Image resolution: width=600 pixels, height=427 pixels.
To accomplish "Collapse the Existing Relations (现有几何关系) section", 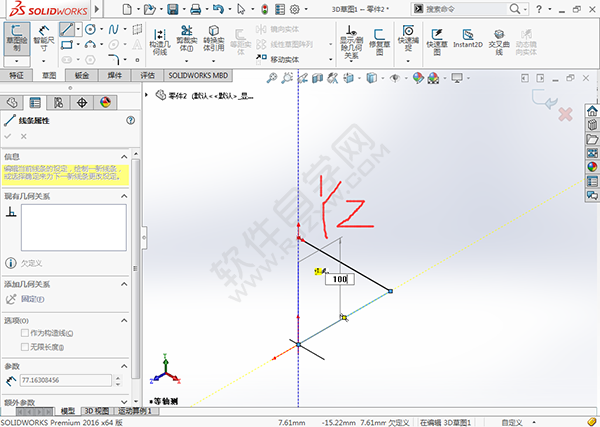I will 124,196.
